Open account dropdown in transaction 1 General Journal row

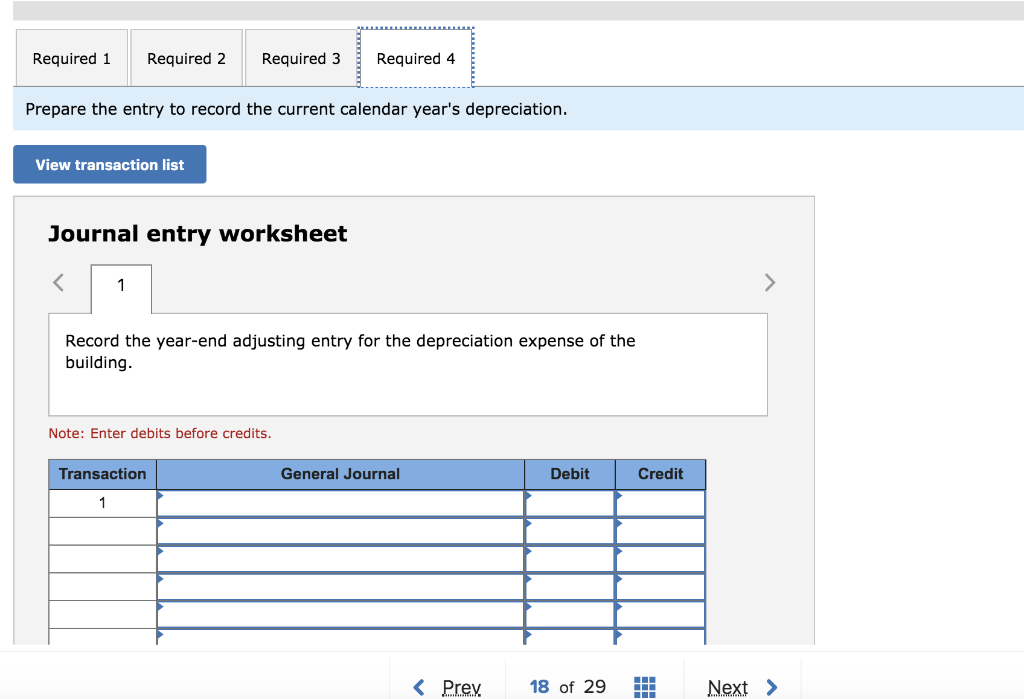340,503
